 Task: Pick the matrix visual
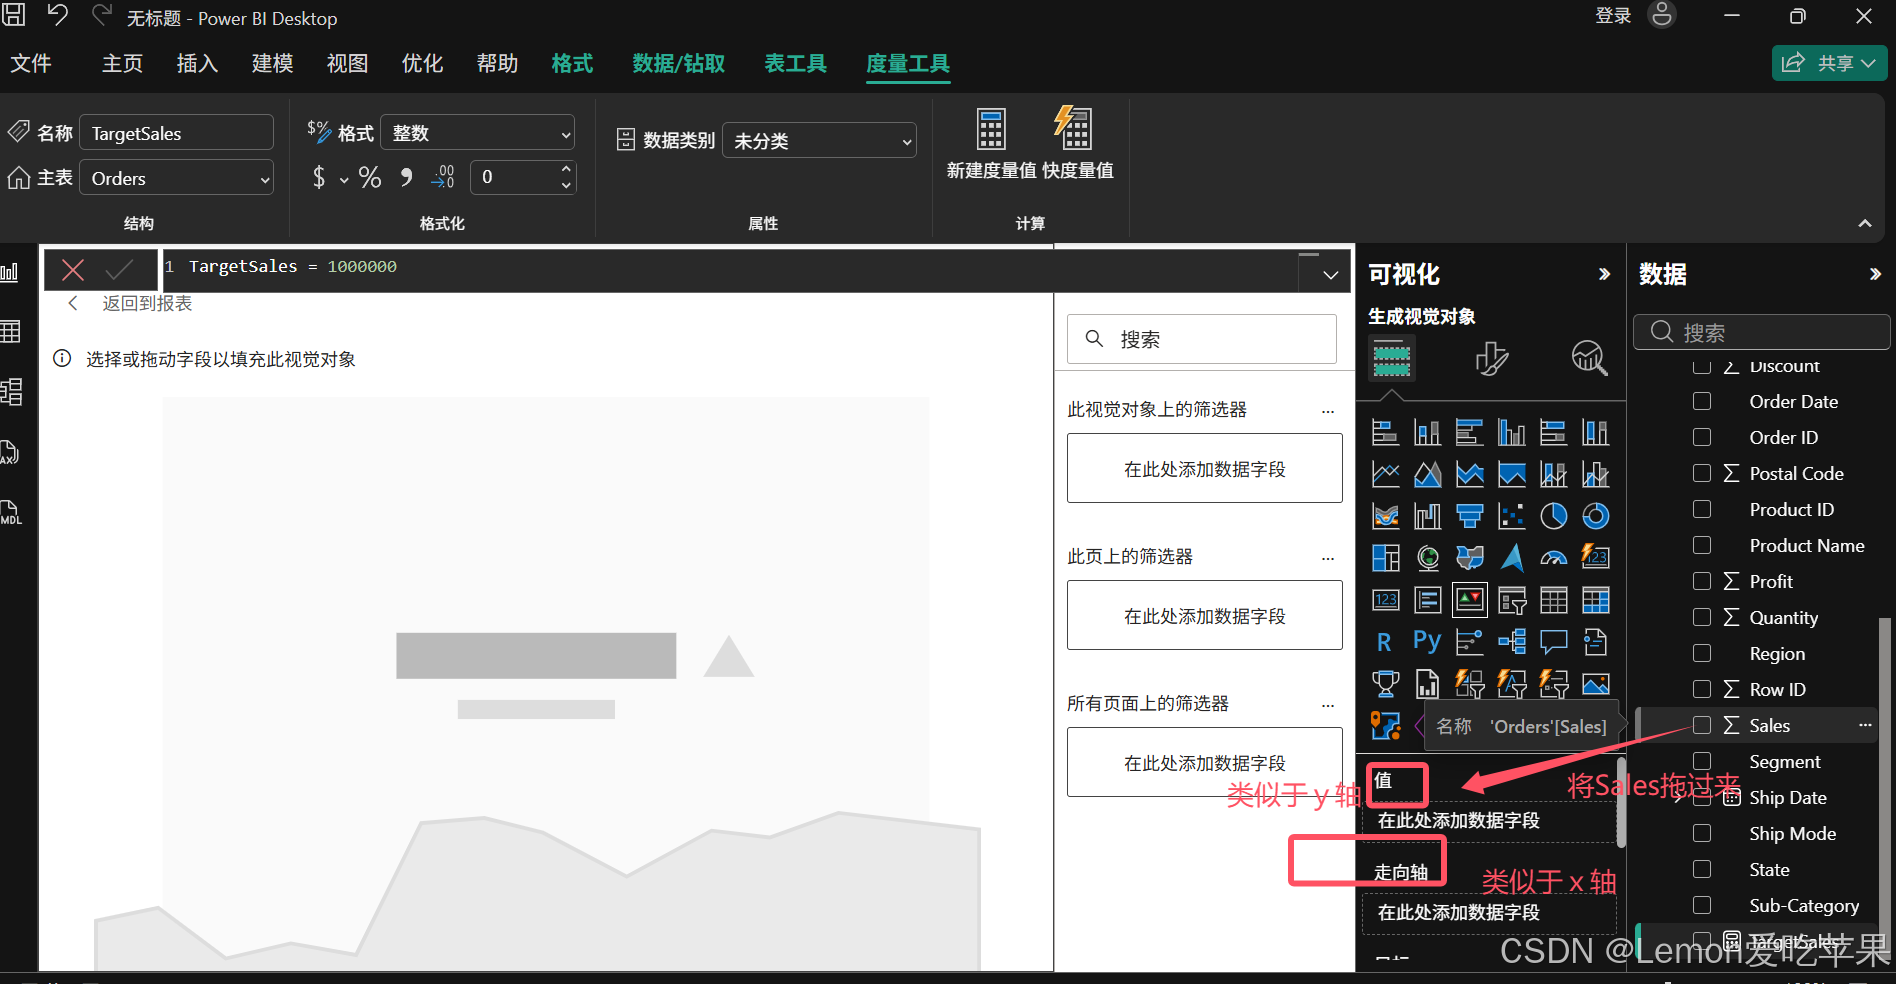point(1595,600)
